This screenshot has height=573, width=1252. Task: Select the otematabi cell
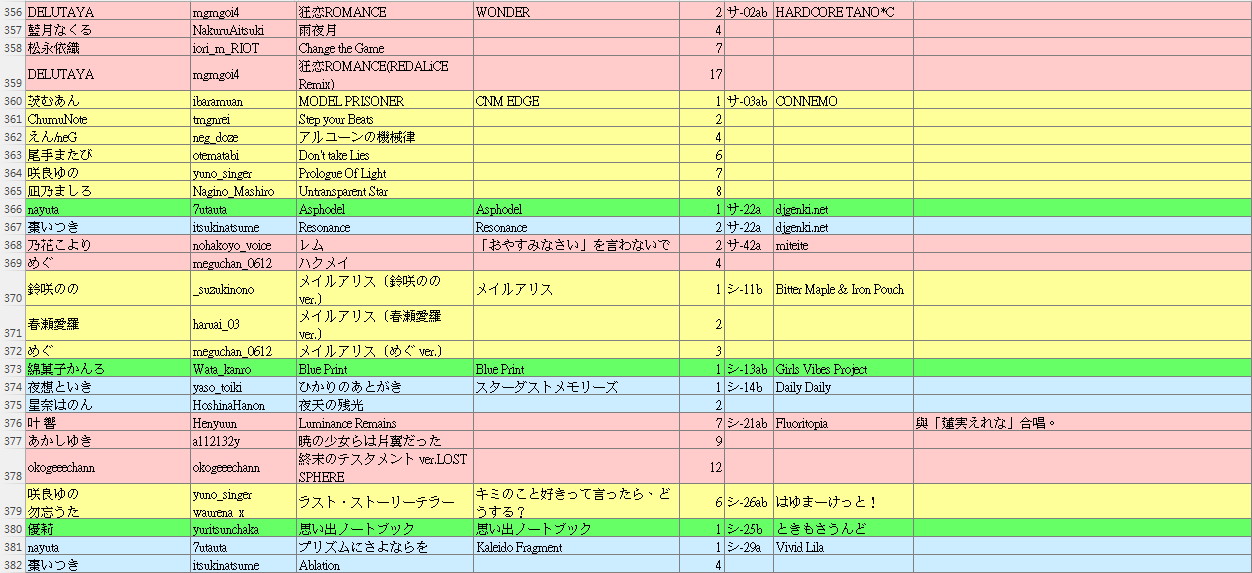tap(242, 155)
